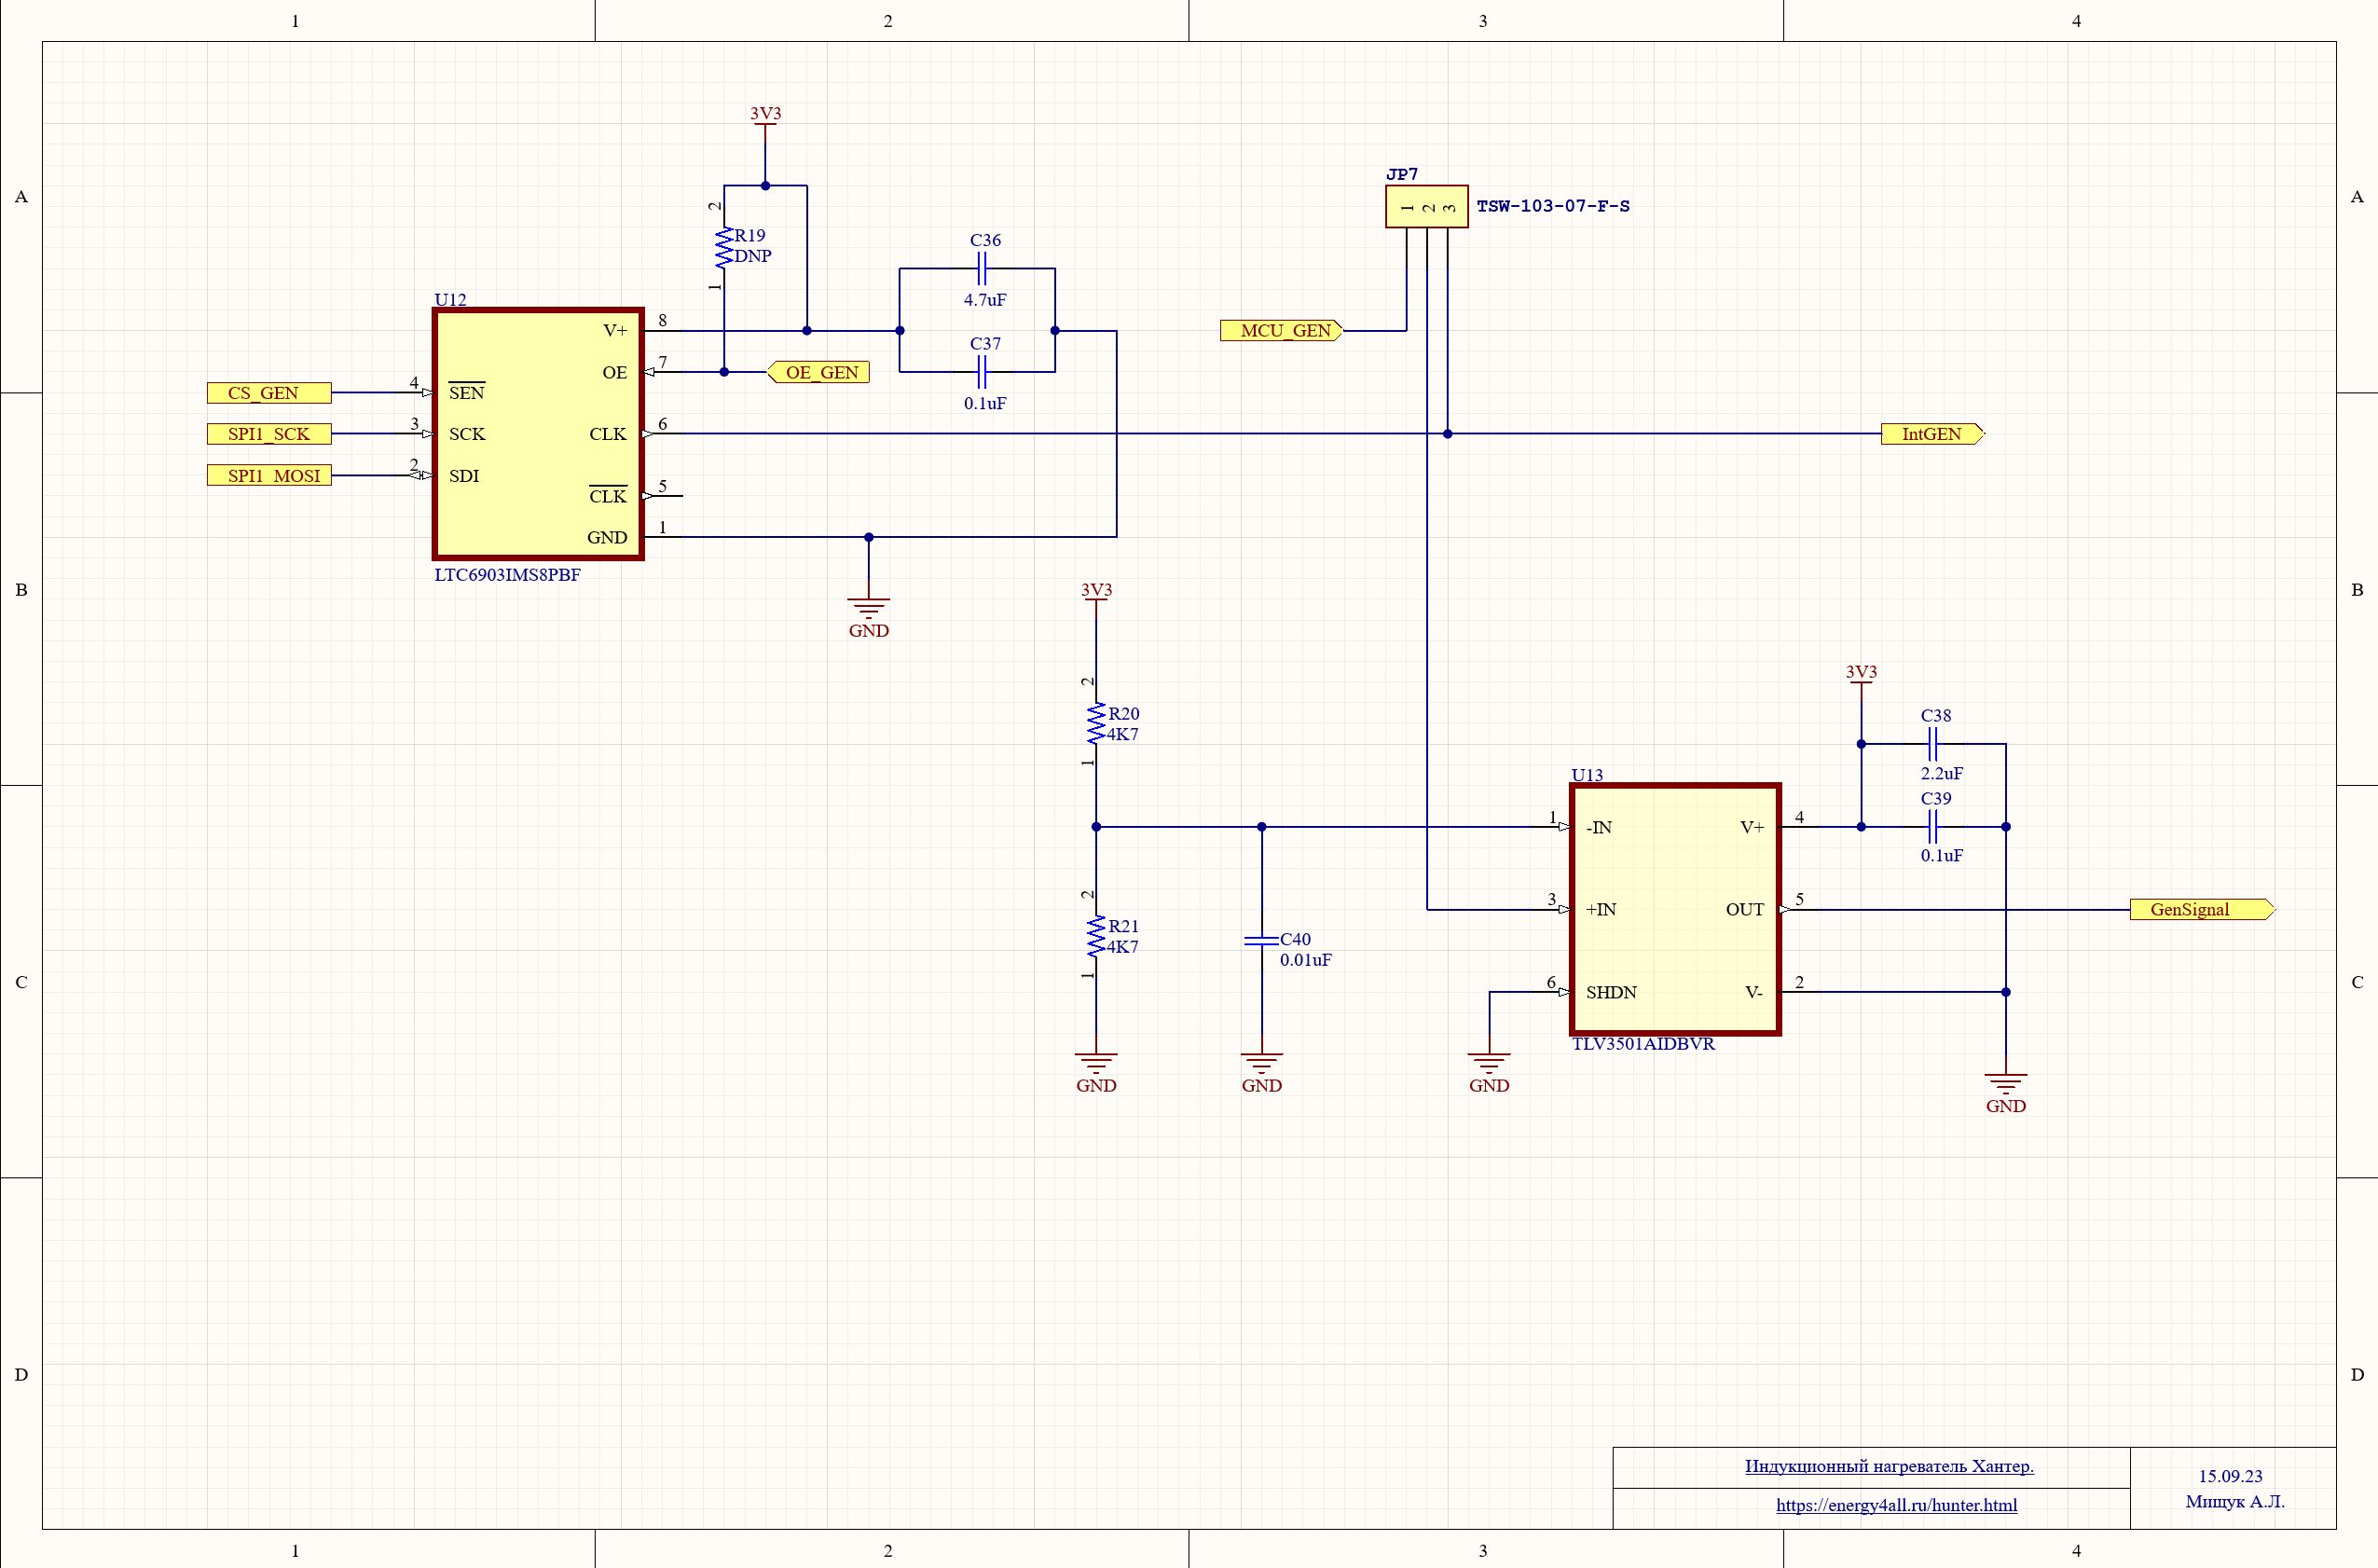
Task: Click the -IN pin label on U13
Action: [x=1599, y=827]
